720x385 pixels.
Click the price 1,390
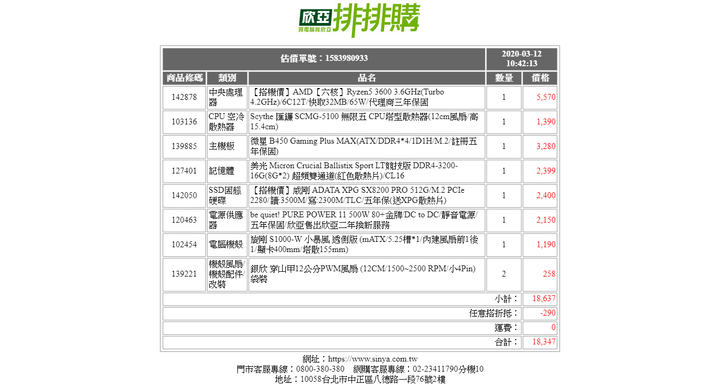point(546,122)
